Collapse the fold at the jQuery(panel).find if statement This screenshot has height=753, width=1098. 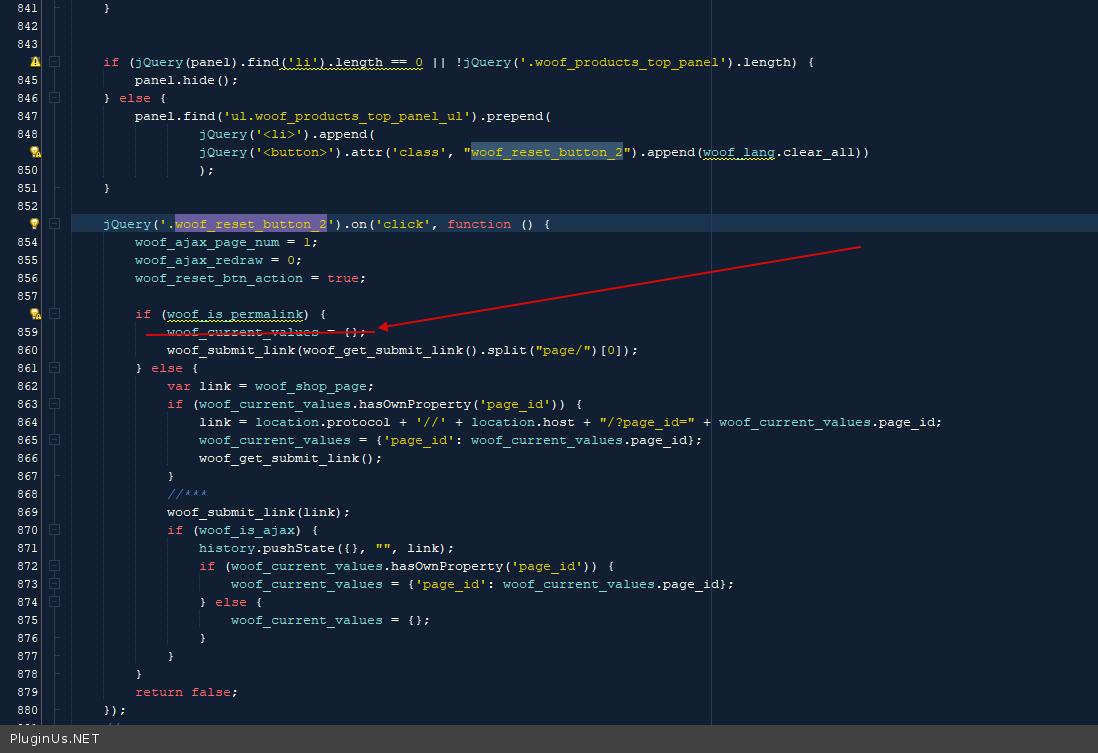point(55,62)
